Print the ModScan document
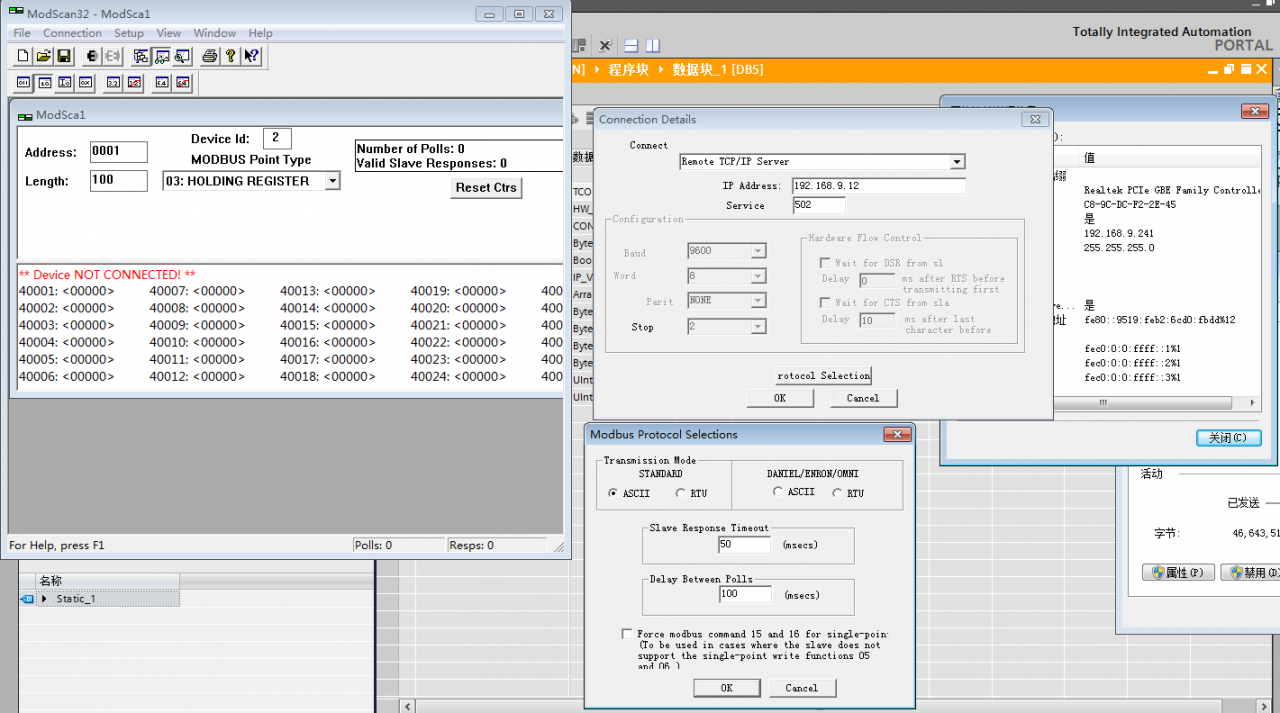The image size is (1280, 713). tap(210, 56)
